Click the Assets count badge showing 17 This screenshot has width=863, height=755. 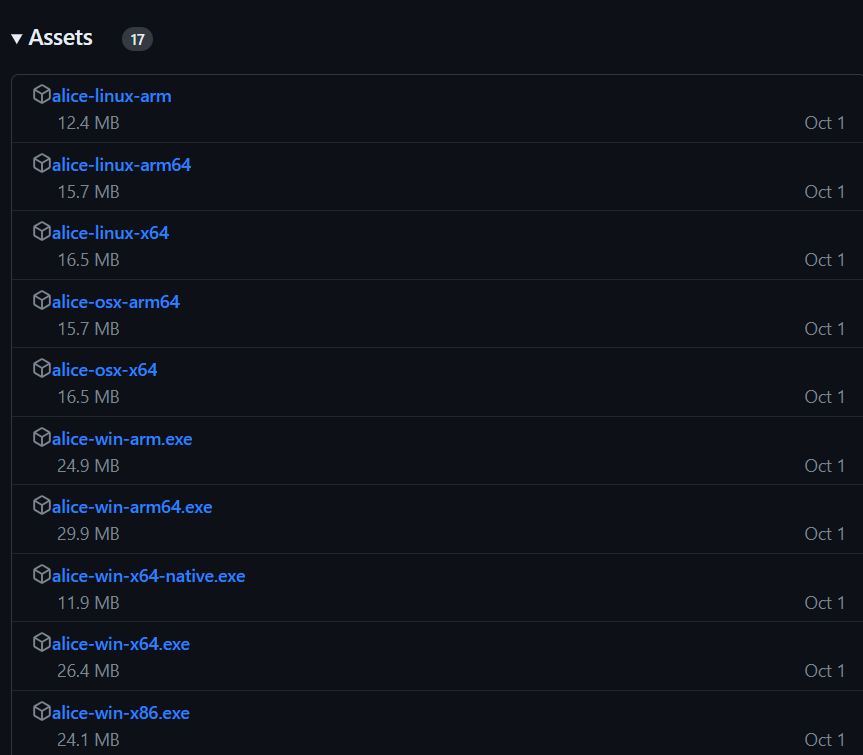137,39
